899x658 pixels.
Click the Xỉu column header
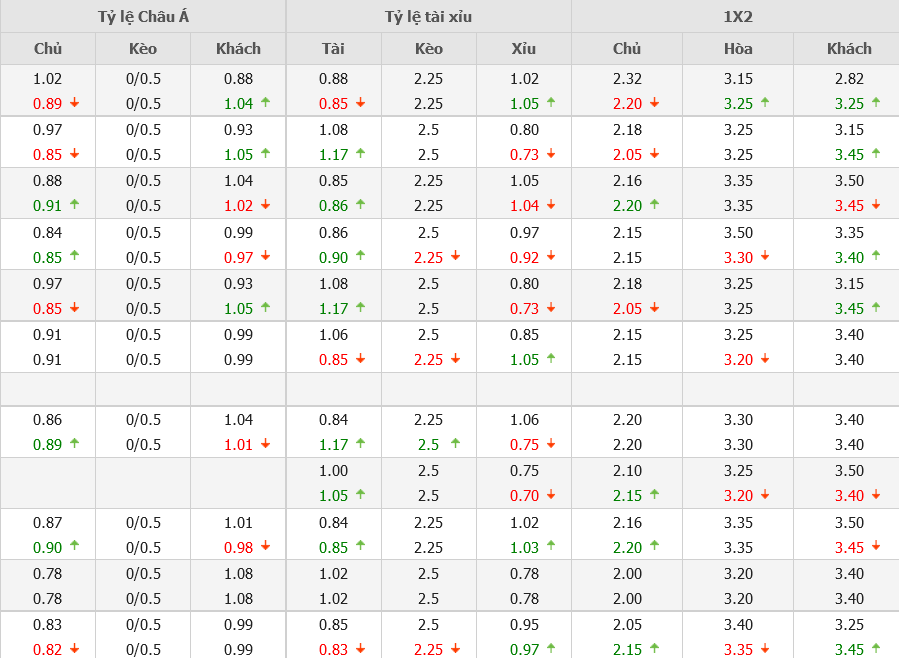coord(524,48)
